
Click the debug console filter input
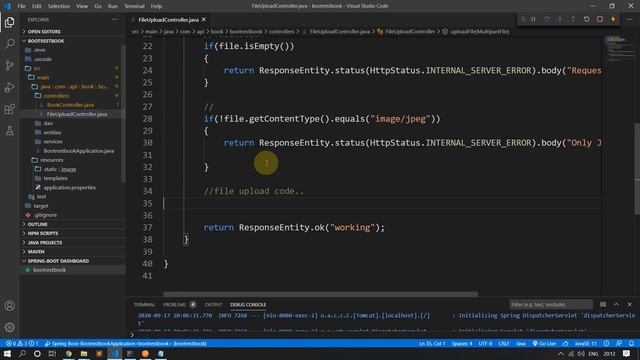(551, 304)
